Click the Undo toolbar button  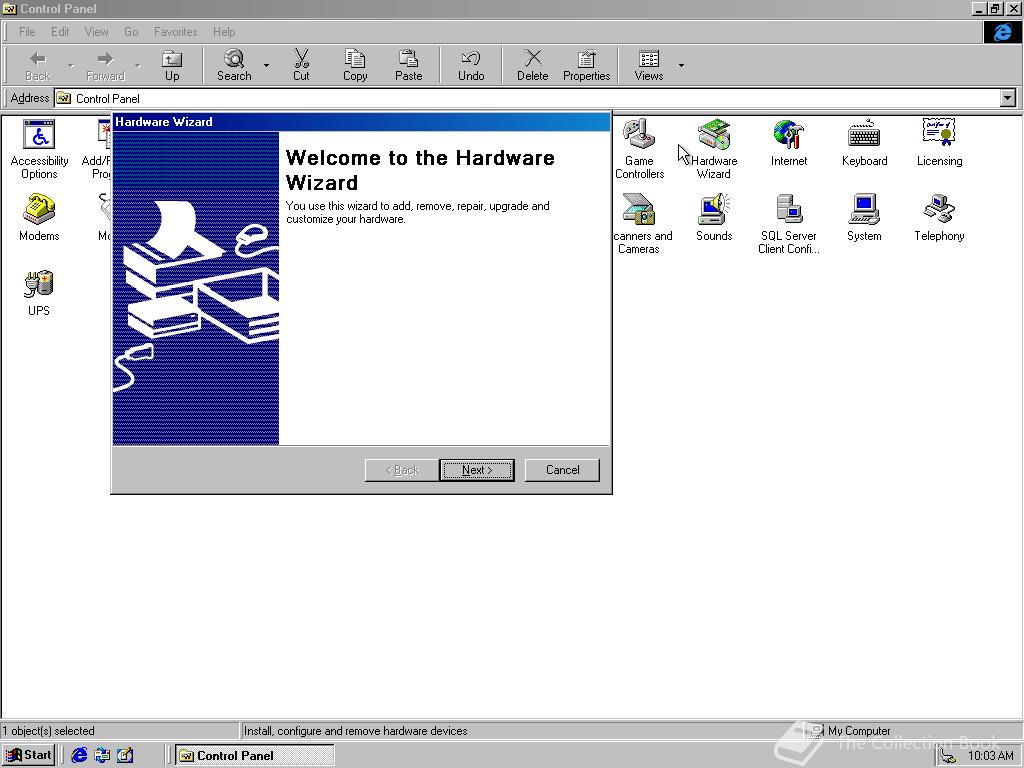point(471,65)
